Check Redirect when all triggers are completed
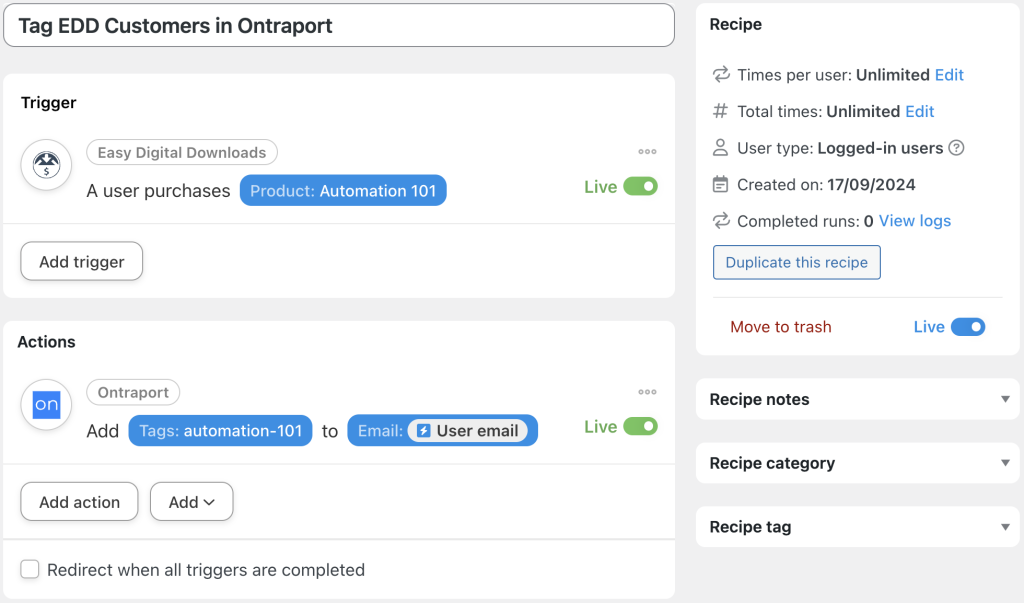Screen dimensions: 1024x603 click(30, 568)
